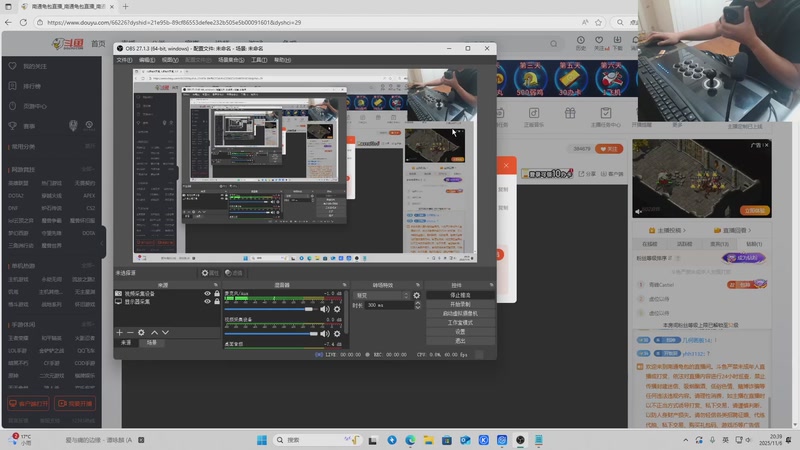Expand 主播投稿 chevron link
The image size is (800, 450).
(x=684, y=231)
